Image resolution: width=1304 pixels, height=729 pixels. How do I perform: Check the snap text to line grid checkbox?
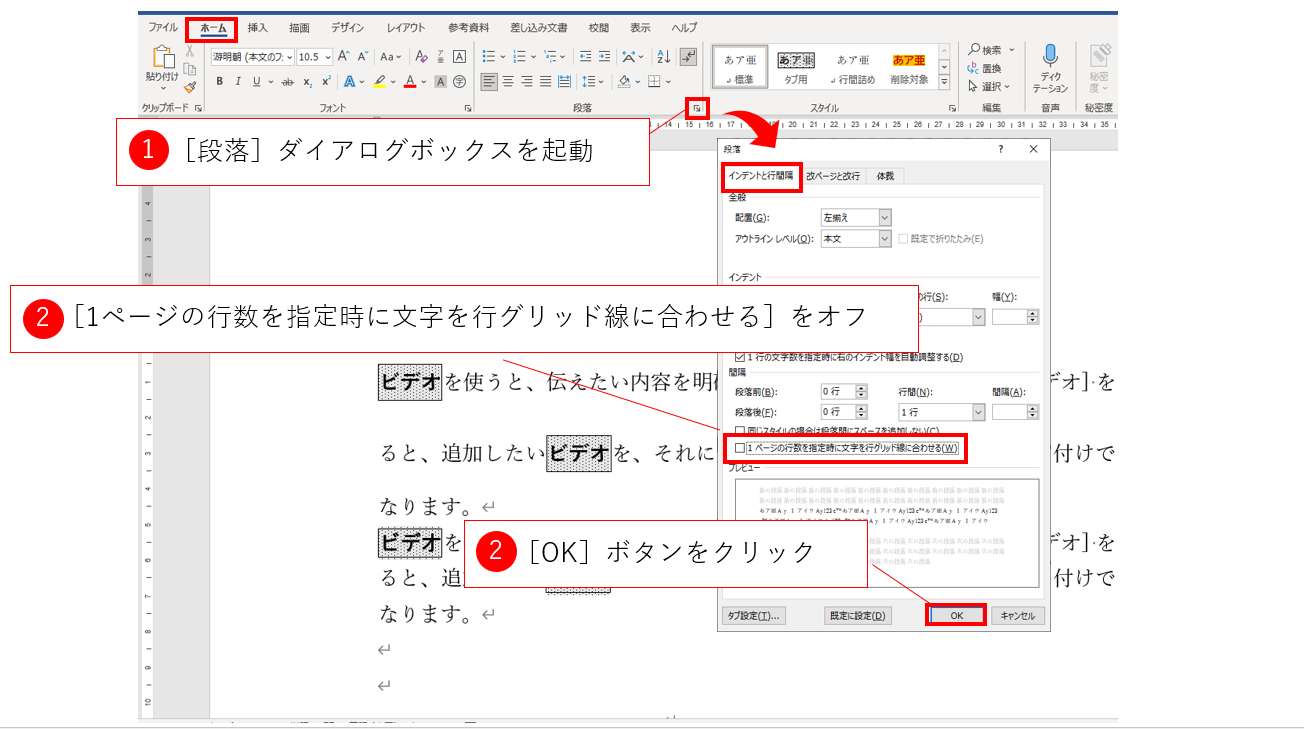click(740, 448)
